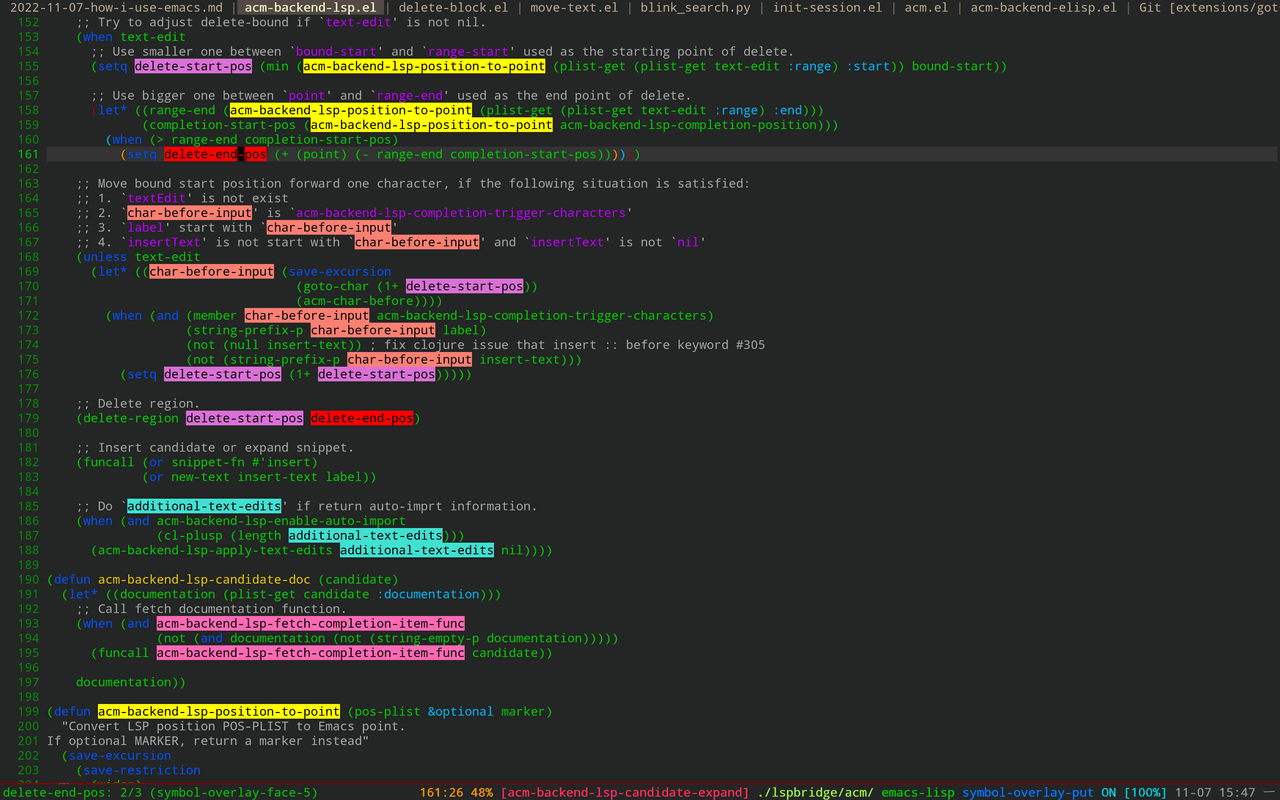Click line number 152 in the gutter
Image resolution: width=1280 pixels, height=800 pixels.
[x=28, y=22]
